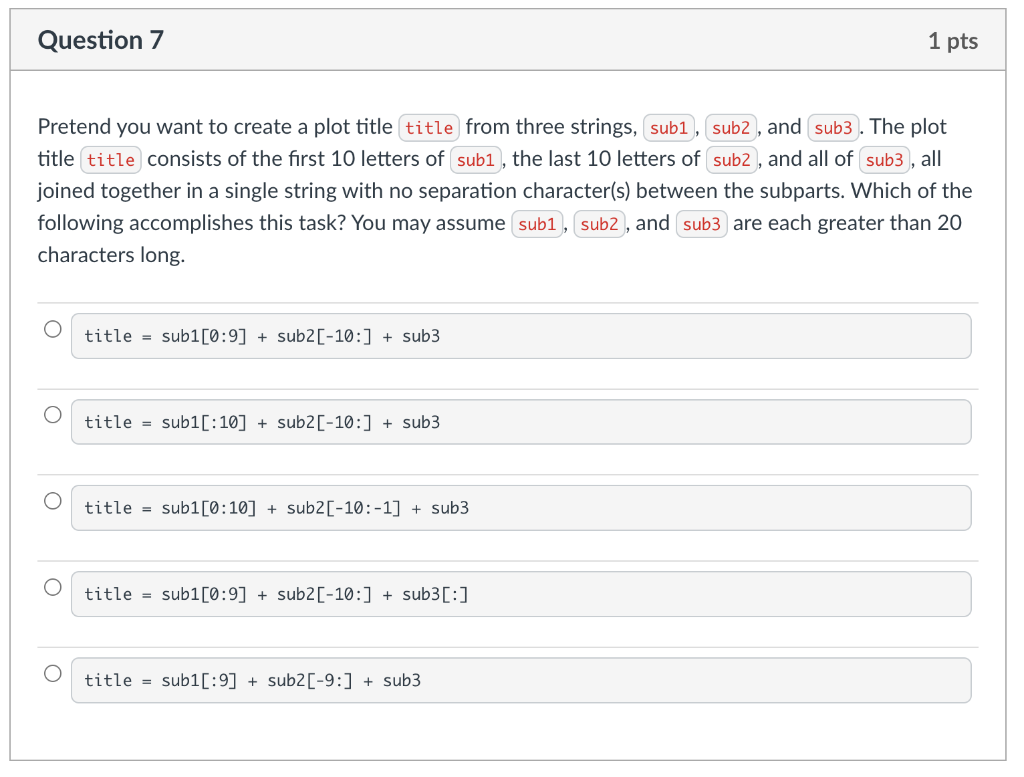Select the radio button for first answer option

52,327
